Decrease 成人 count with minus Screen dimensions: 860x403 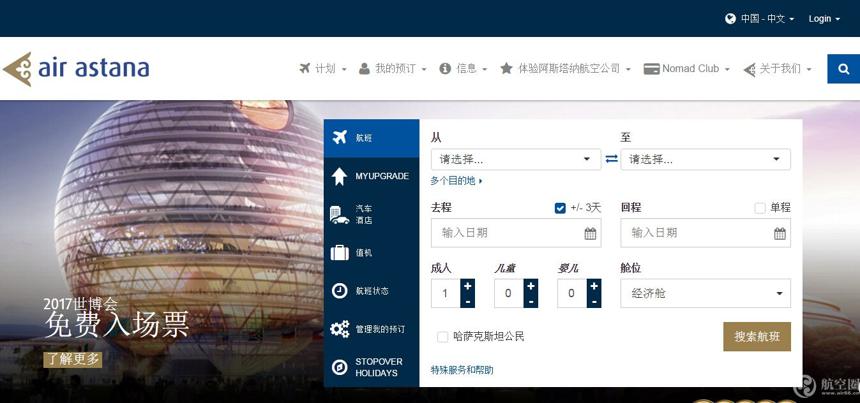point(467,301)
